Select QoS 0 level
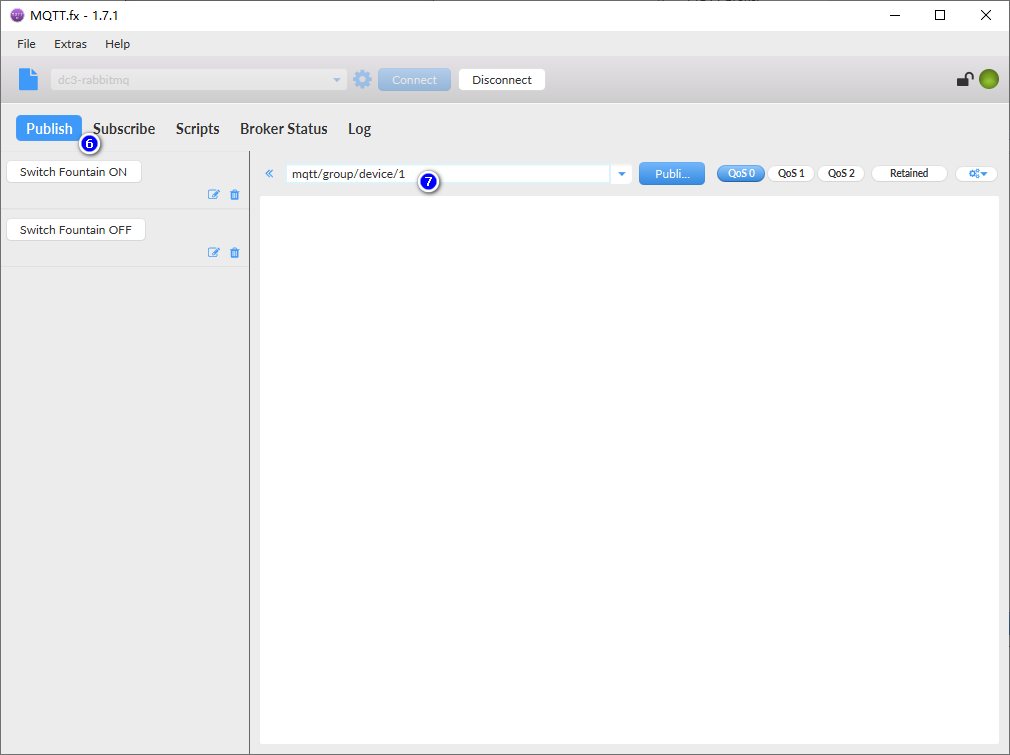 pos(740,173)
